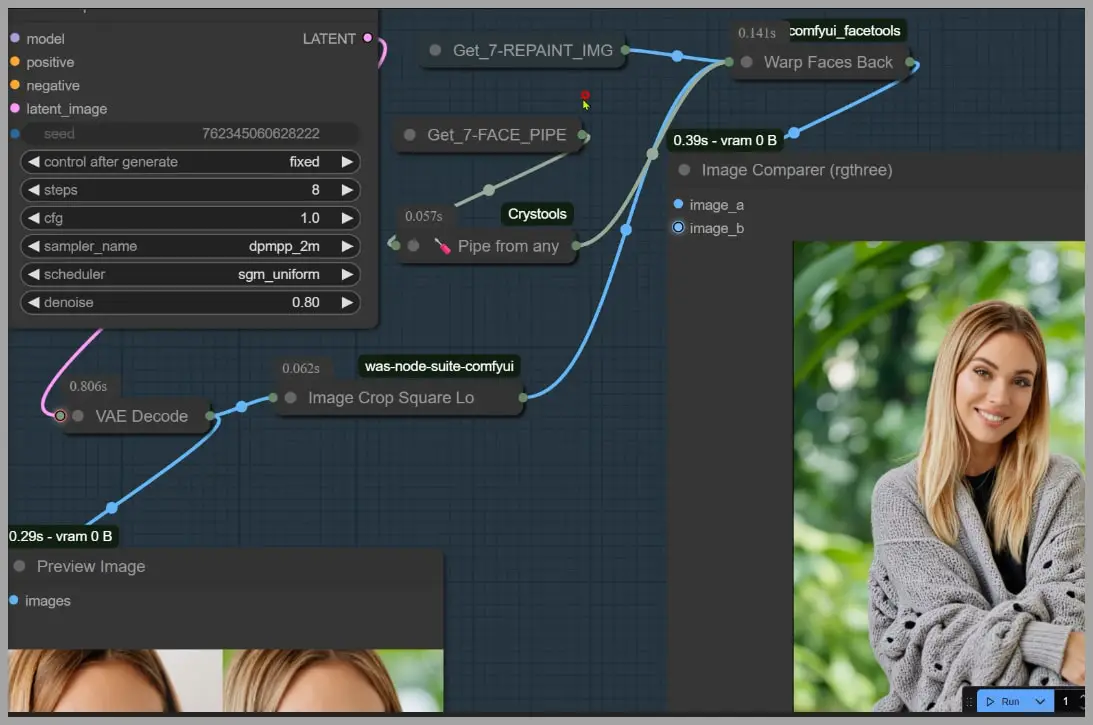This screenshot has height=725, width=1093.
Task: Click the comfyui_facetools badge
Action: (x=845, y=31)
